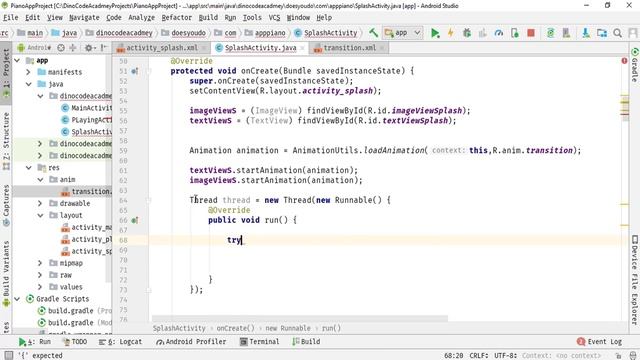Viewport: 640px width, 360px height.
Task: Collapse the Gradle Scripts node
Action: [17, 299]
